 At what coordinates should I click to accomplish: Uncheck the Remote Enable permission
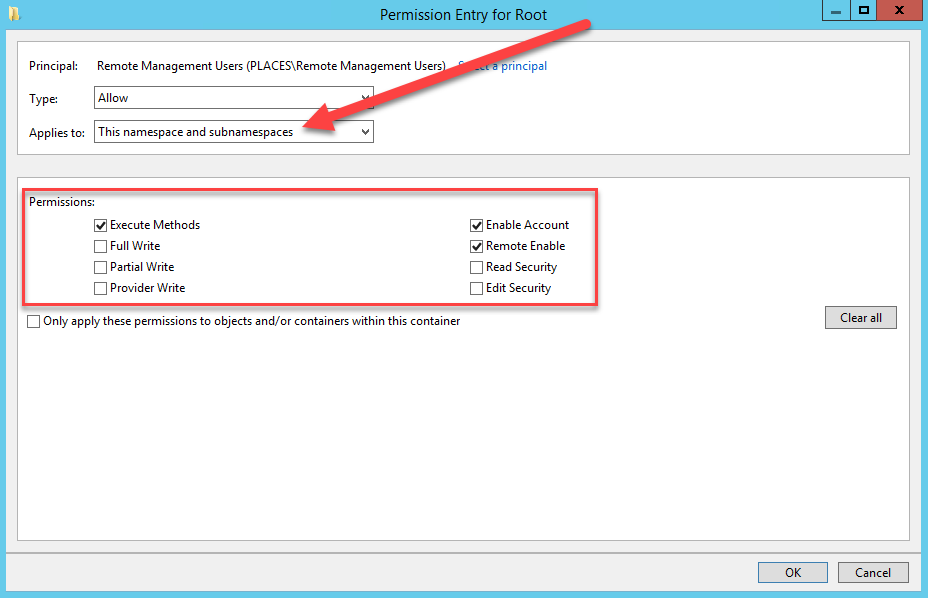pyautogui.click(x=477, y=245)
